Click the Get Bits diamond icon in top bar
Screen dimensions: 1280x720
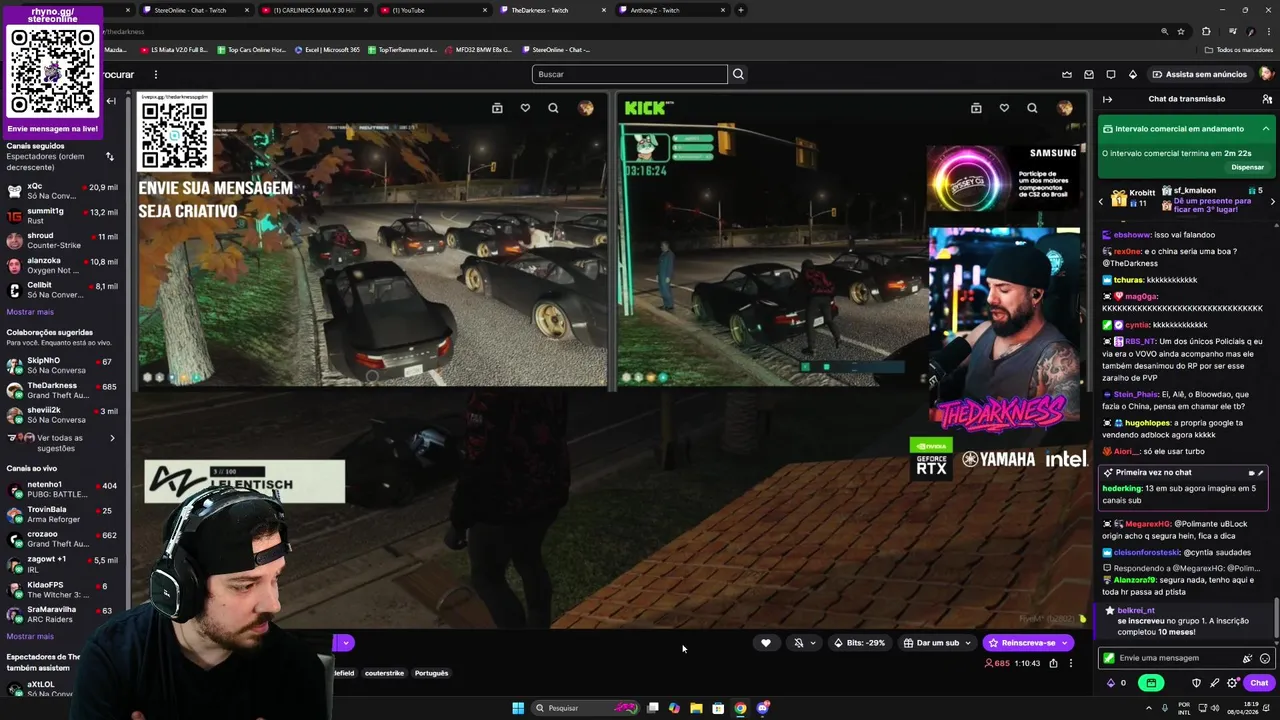click(x=1133, y=74)
